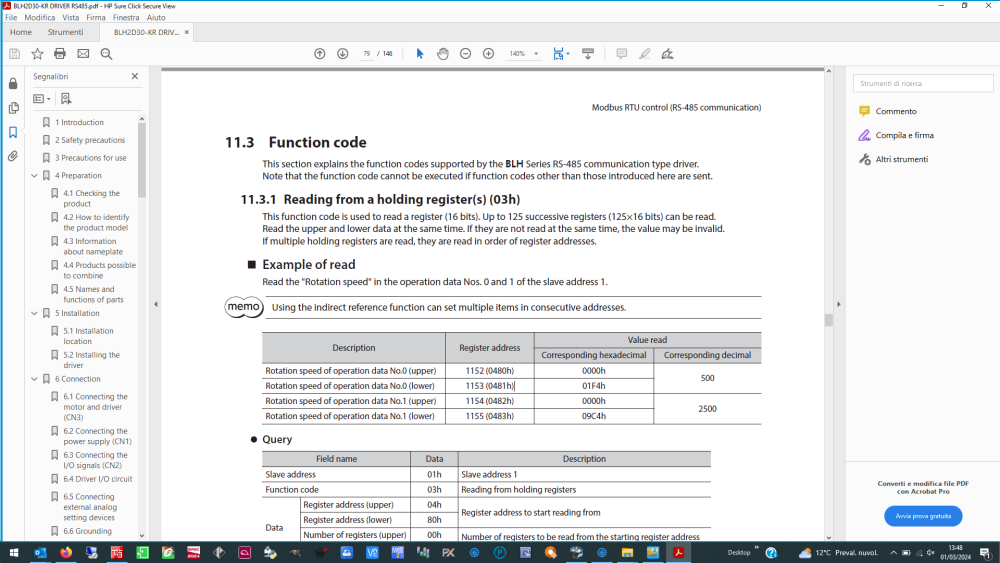This screenshot has height=563, width=1000.
Task: Go to the previous page using up arrow
Action: pyautogui.click(x=319, y=54)
